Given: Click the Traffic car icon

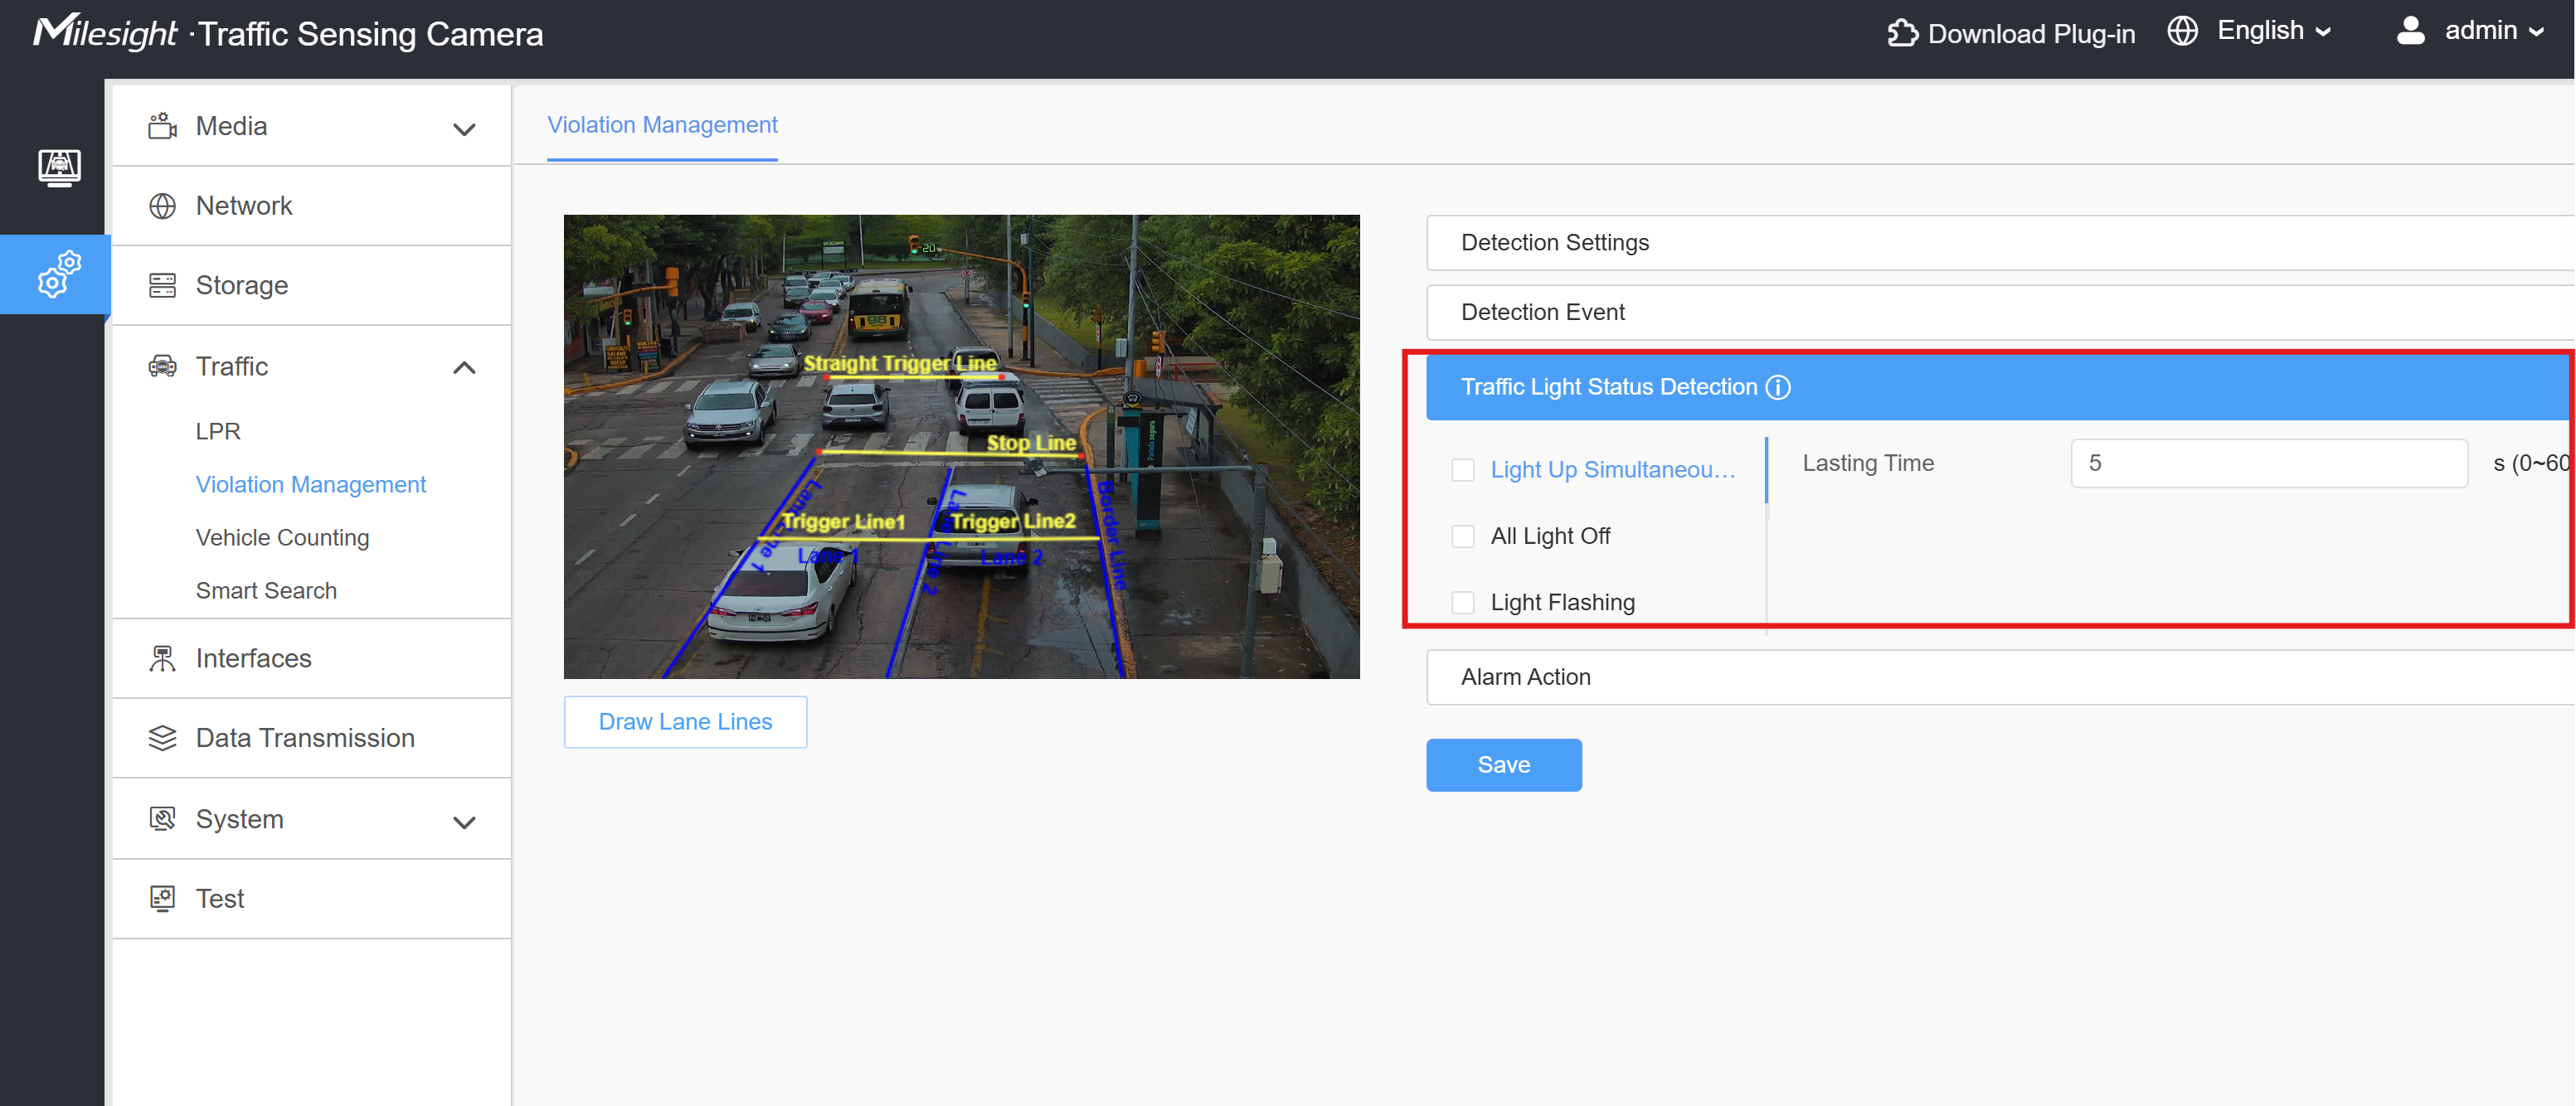Looking at the screenshot, I should (x=162, y=366).
